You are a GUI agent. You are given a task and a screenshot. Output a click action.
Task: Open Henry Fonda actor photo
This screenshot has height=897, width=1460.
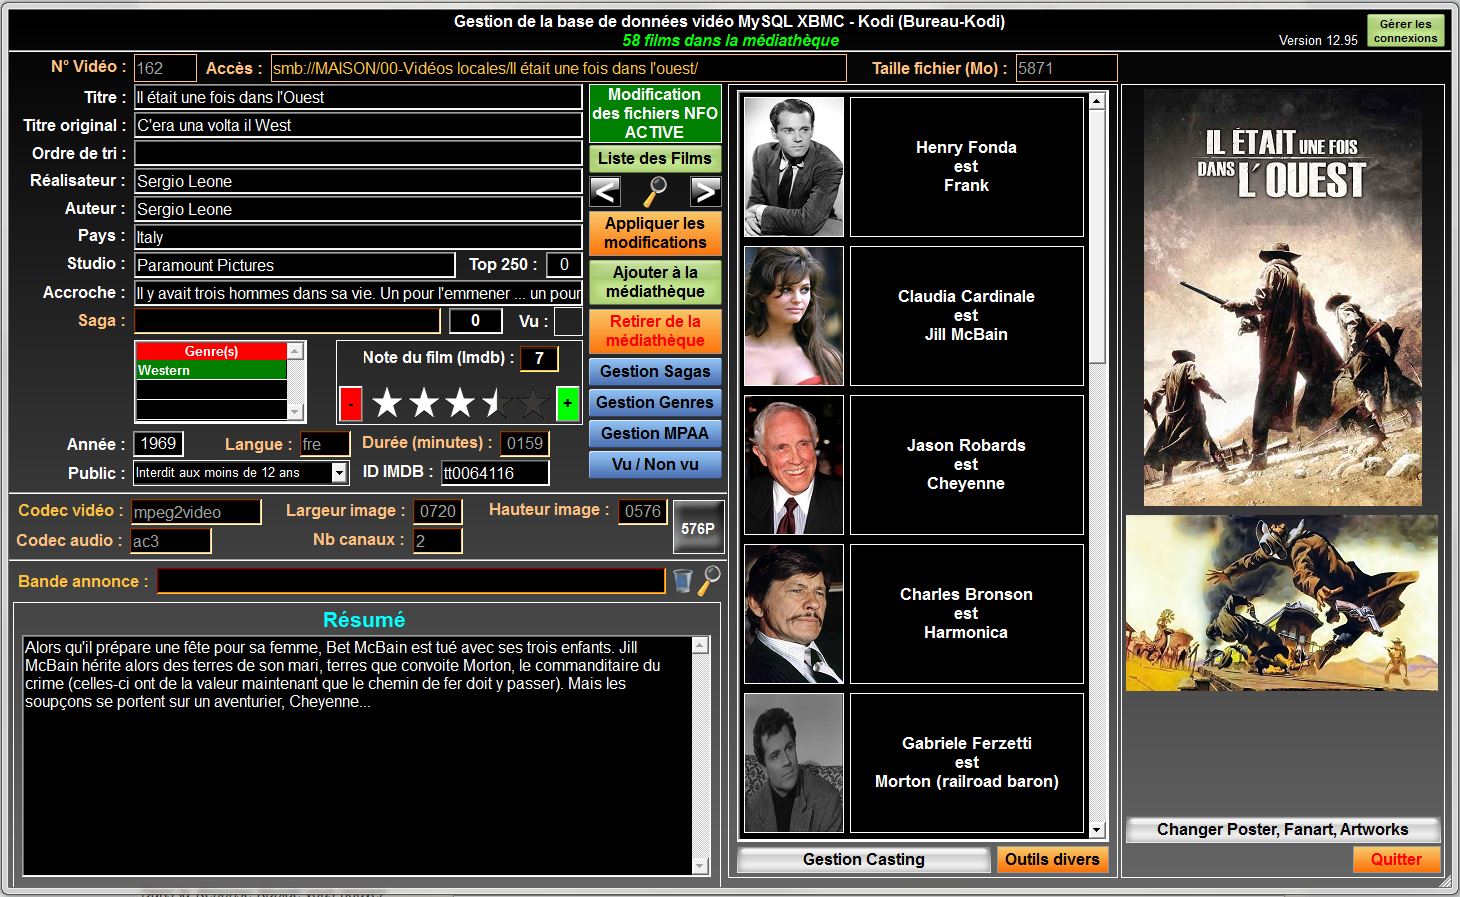(x=794, y=166)
